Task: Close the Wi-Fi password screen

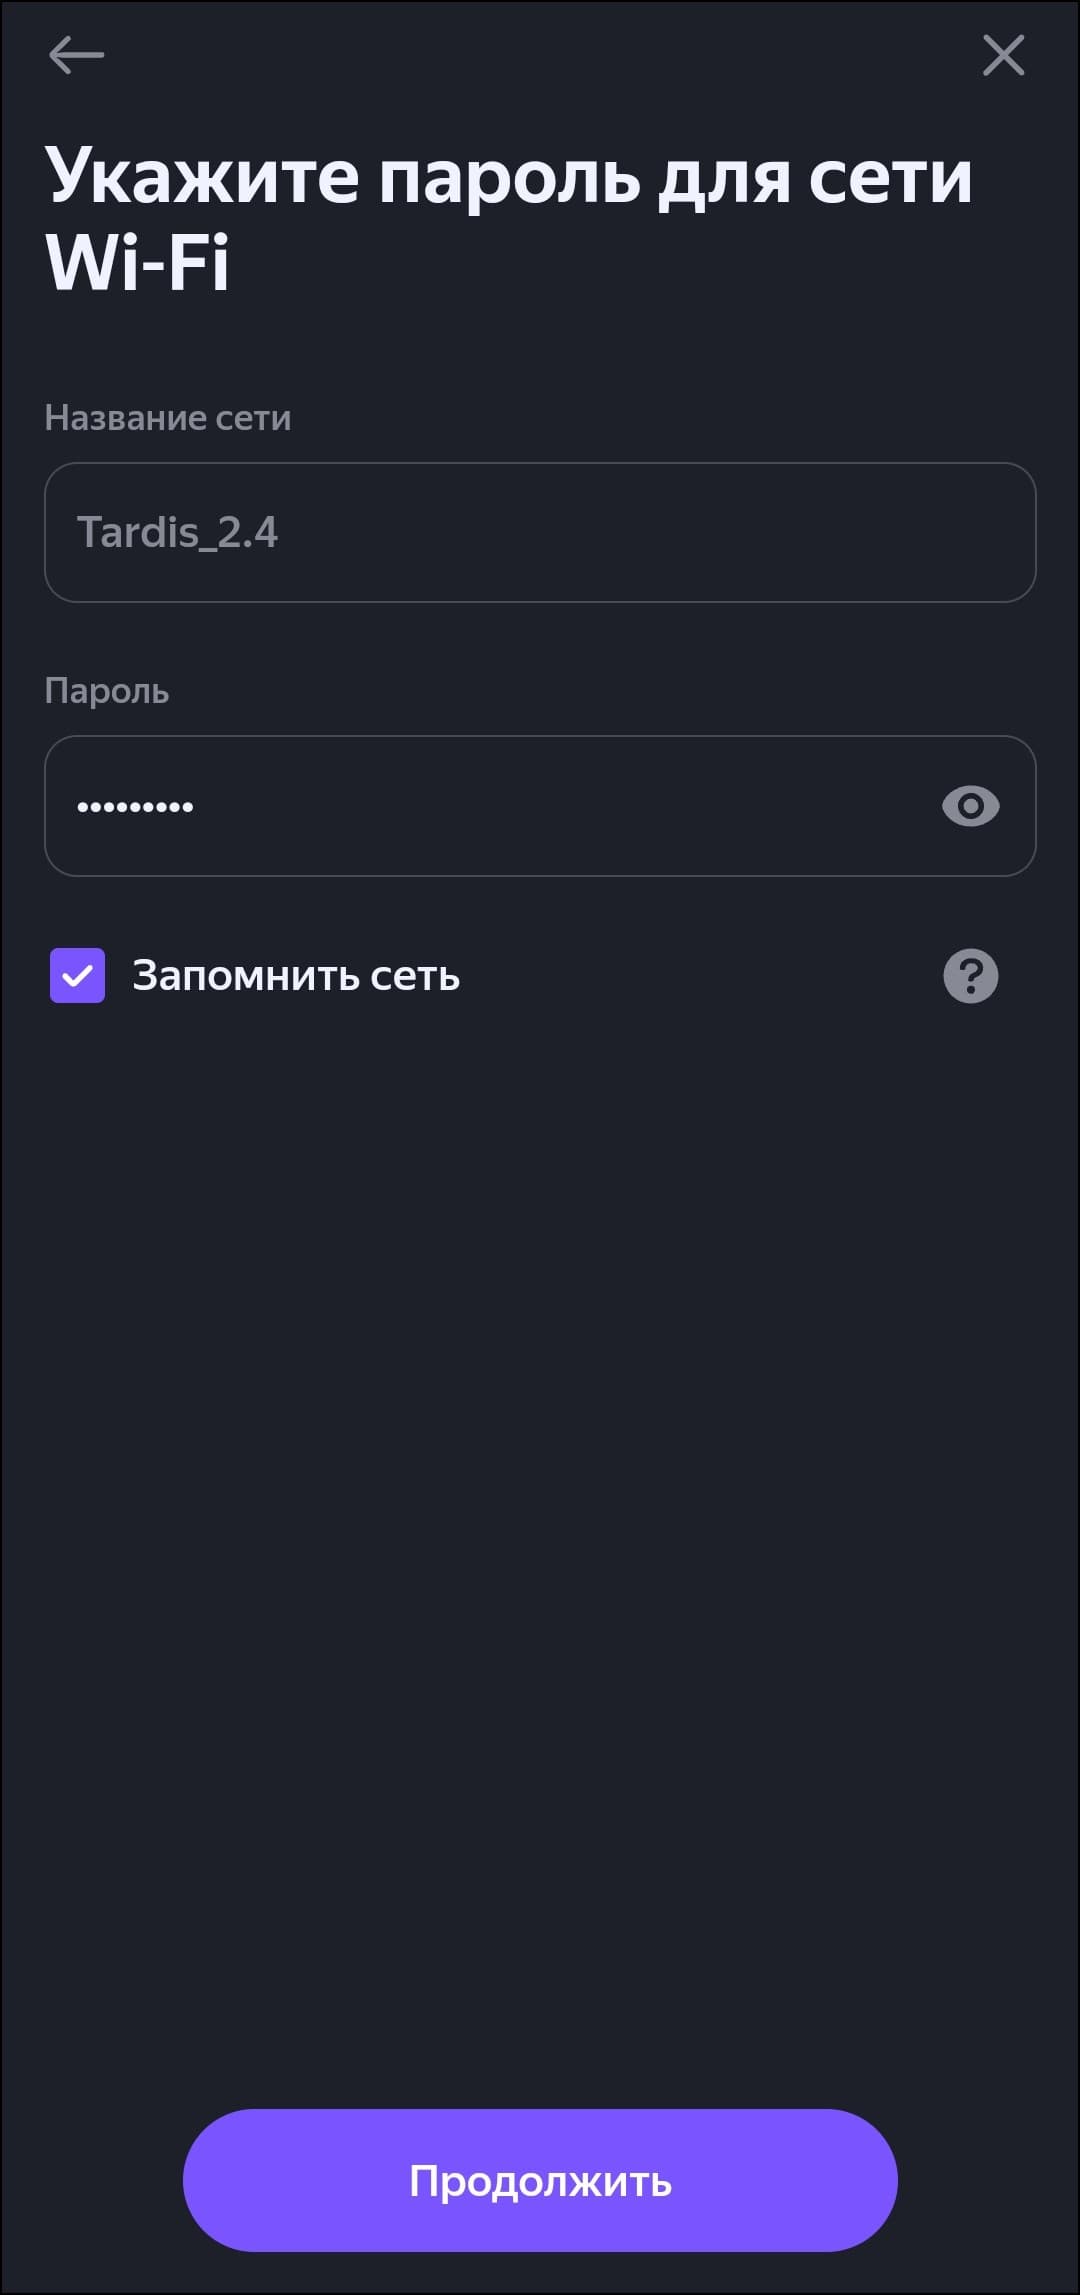Action: tap(1003, 55)
